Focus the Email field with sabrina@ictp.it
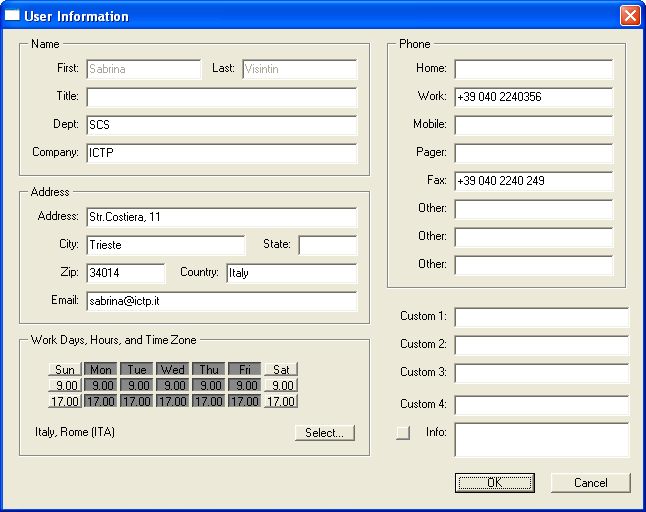This screenshot has height=512, width=646. 221,302
